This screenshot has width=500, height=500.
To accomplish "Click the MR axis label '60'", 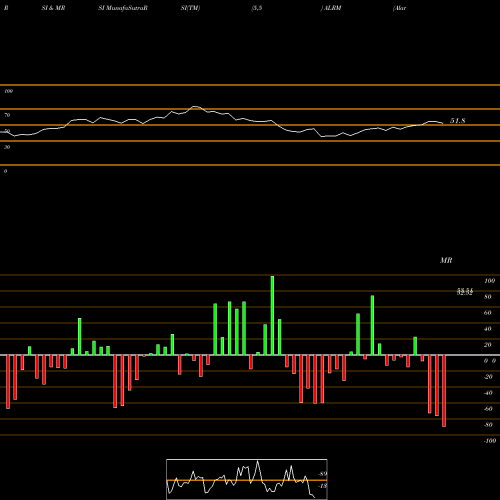I will (487, 313).
